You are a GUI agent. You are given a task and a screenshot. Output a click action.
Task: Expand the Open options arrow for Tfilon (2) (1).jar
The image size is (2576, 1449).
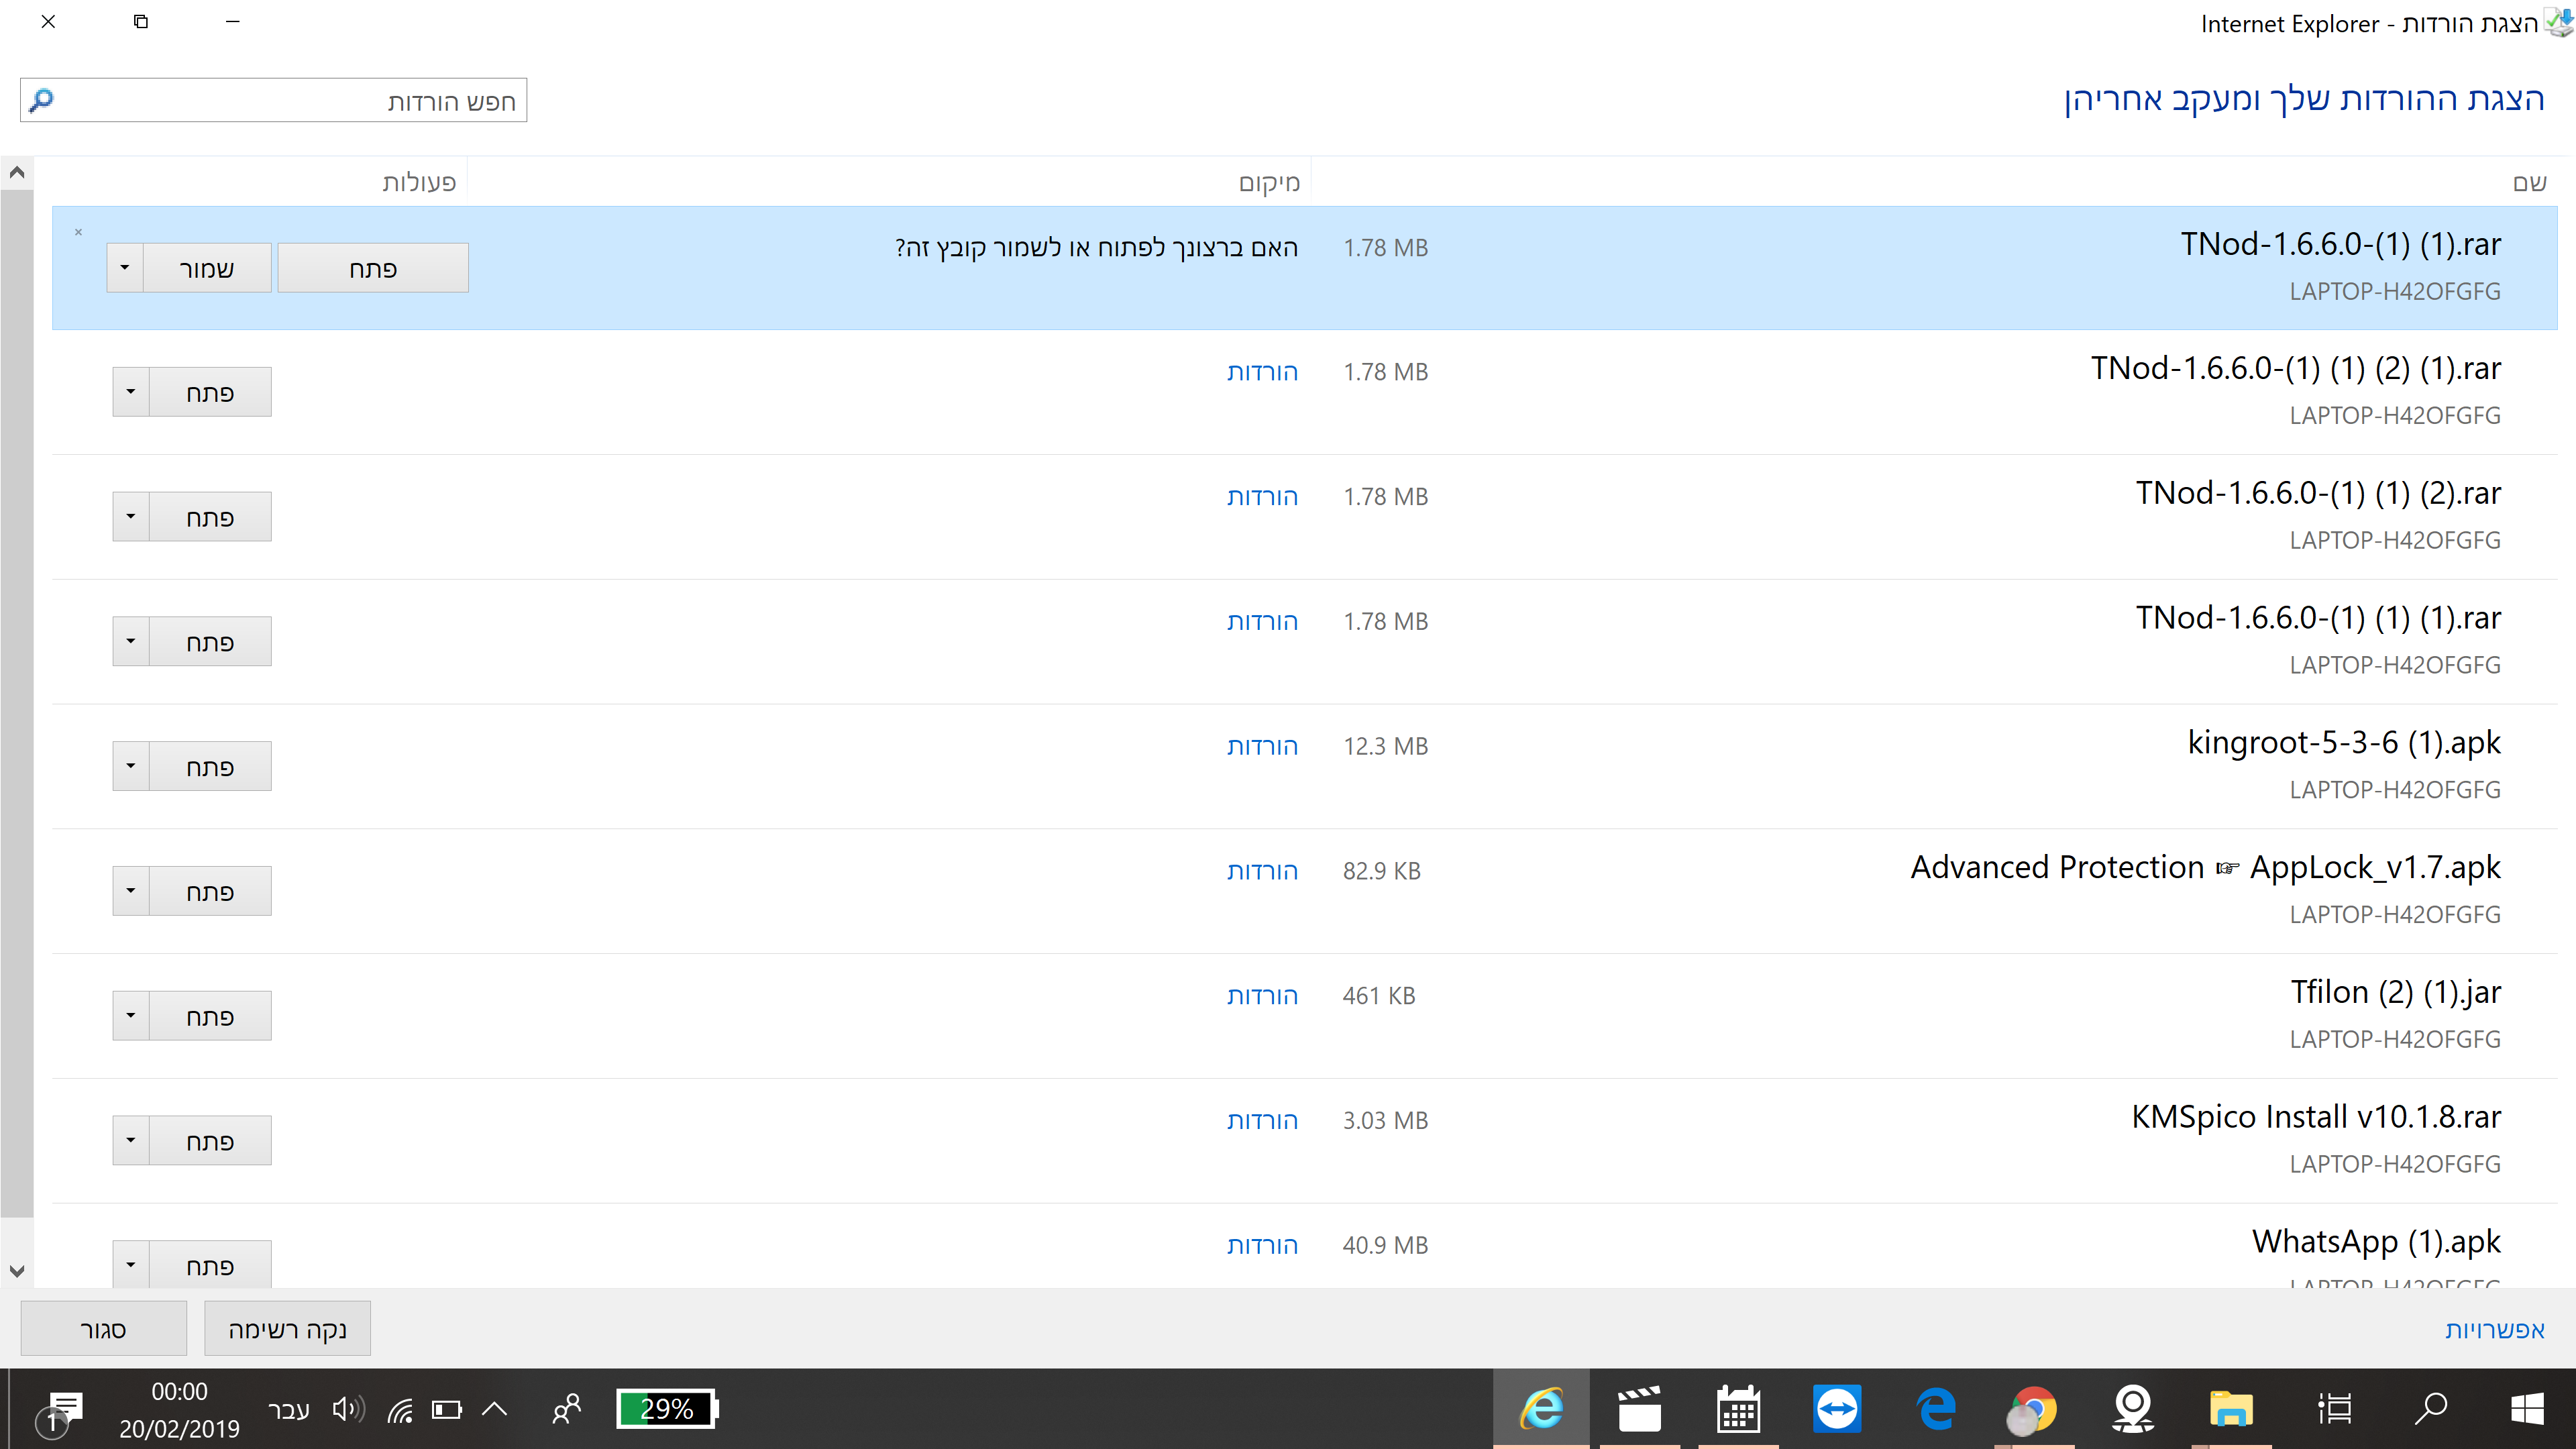coord(131,1016)
